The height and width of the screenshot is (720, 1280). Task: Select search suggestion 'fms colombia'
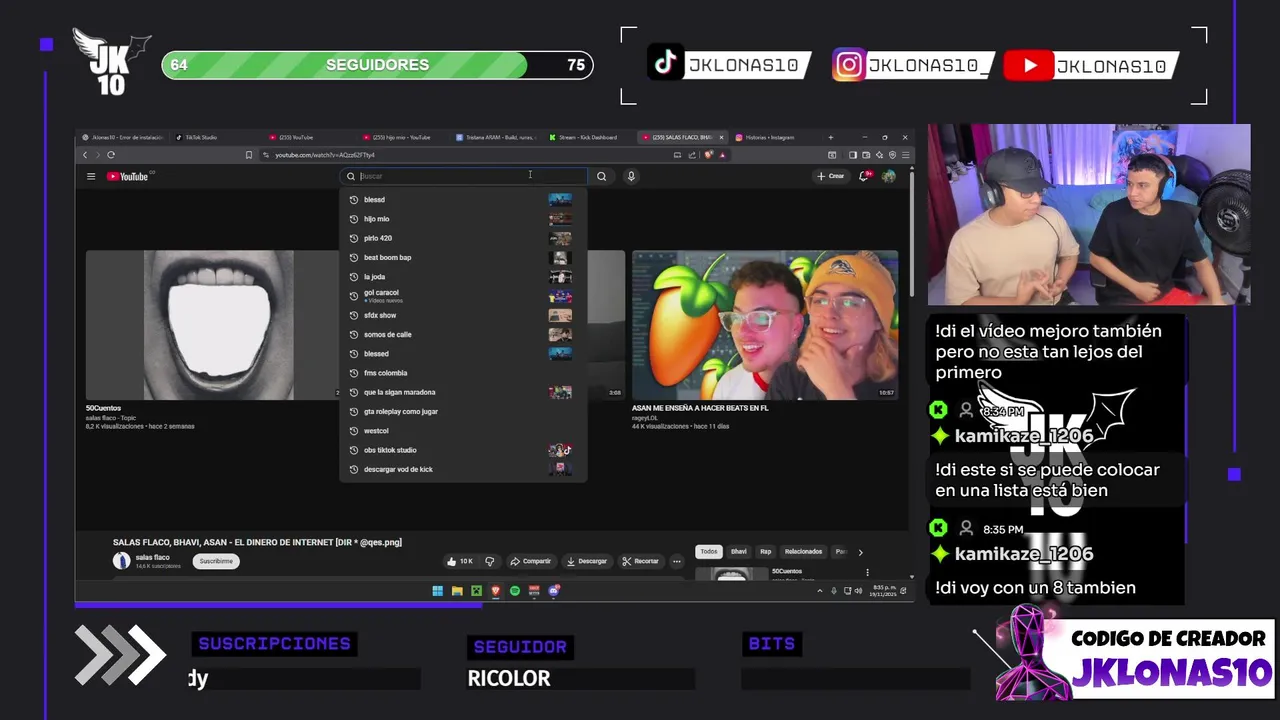point(462,373)
